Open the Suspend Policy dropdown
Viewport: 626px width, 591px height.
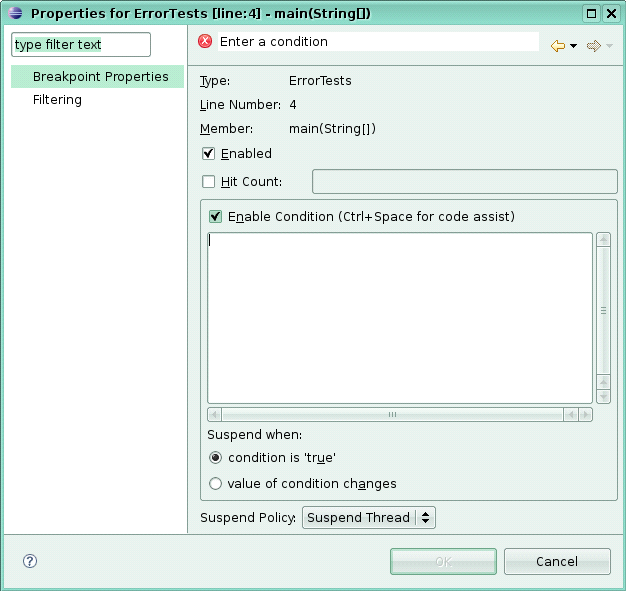tap(368, 518)
